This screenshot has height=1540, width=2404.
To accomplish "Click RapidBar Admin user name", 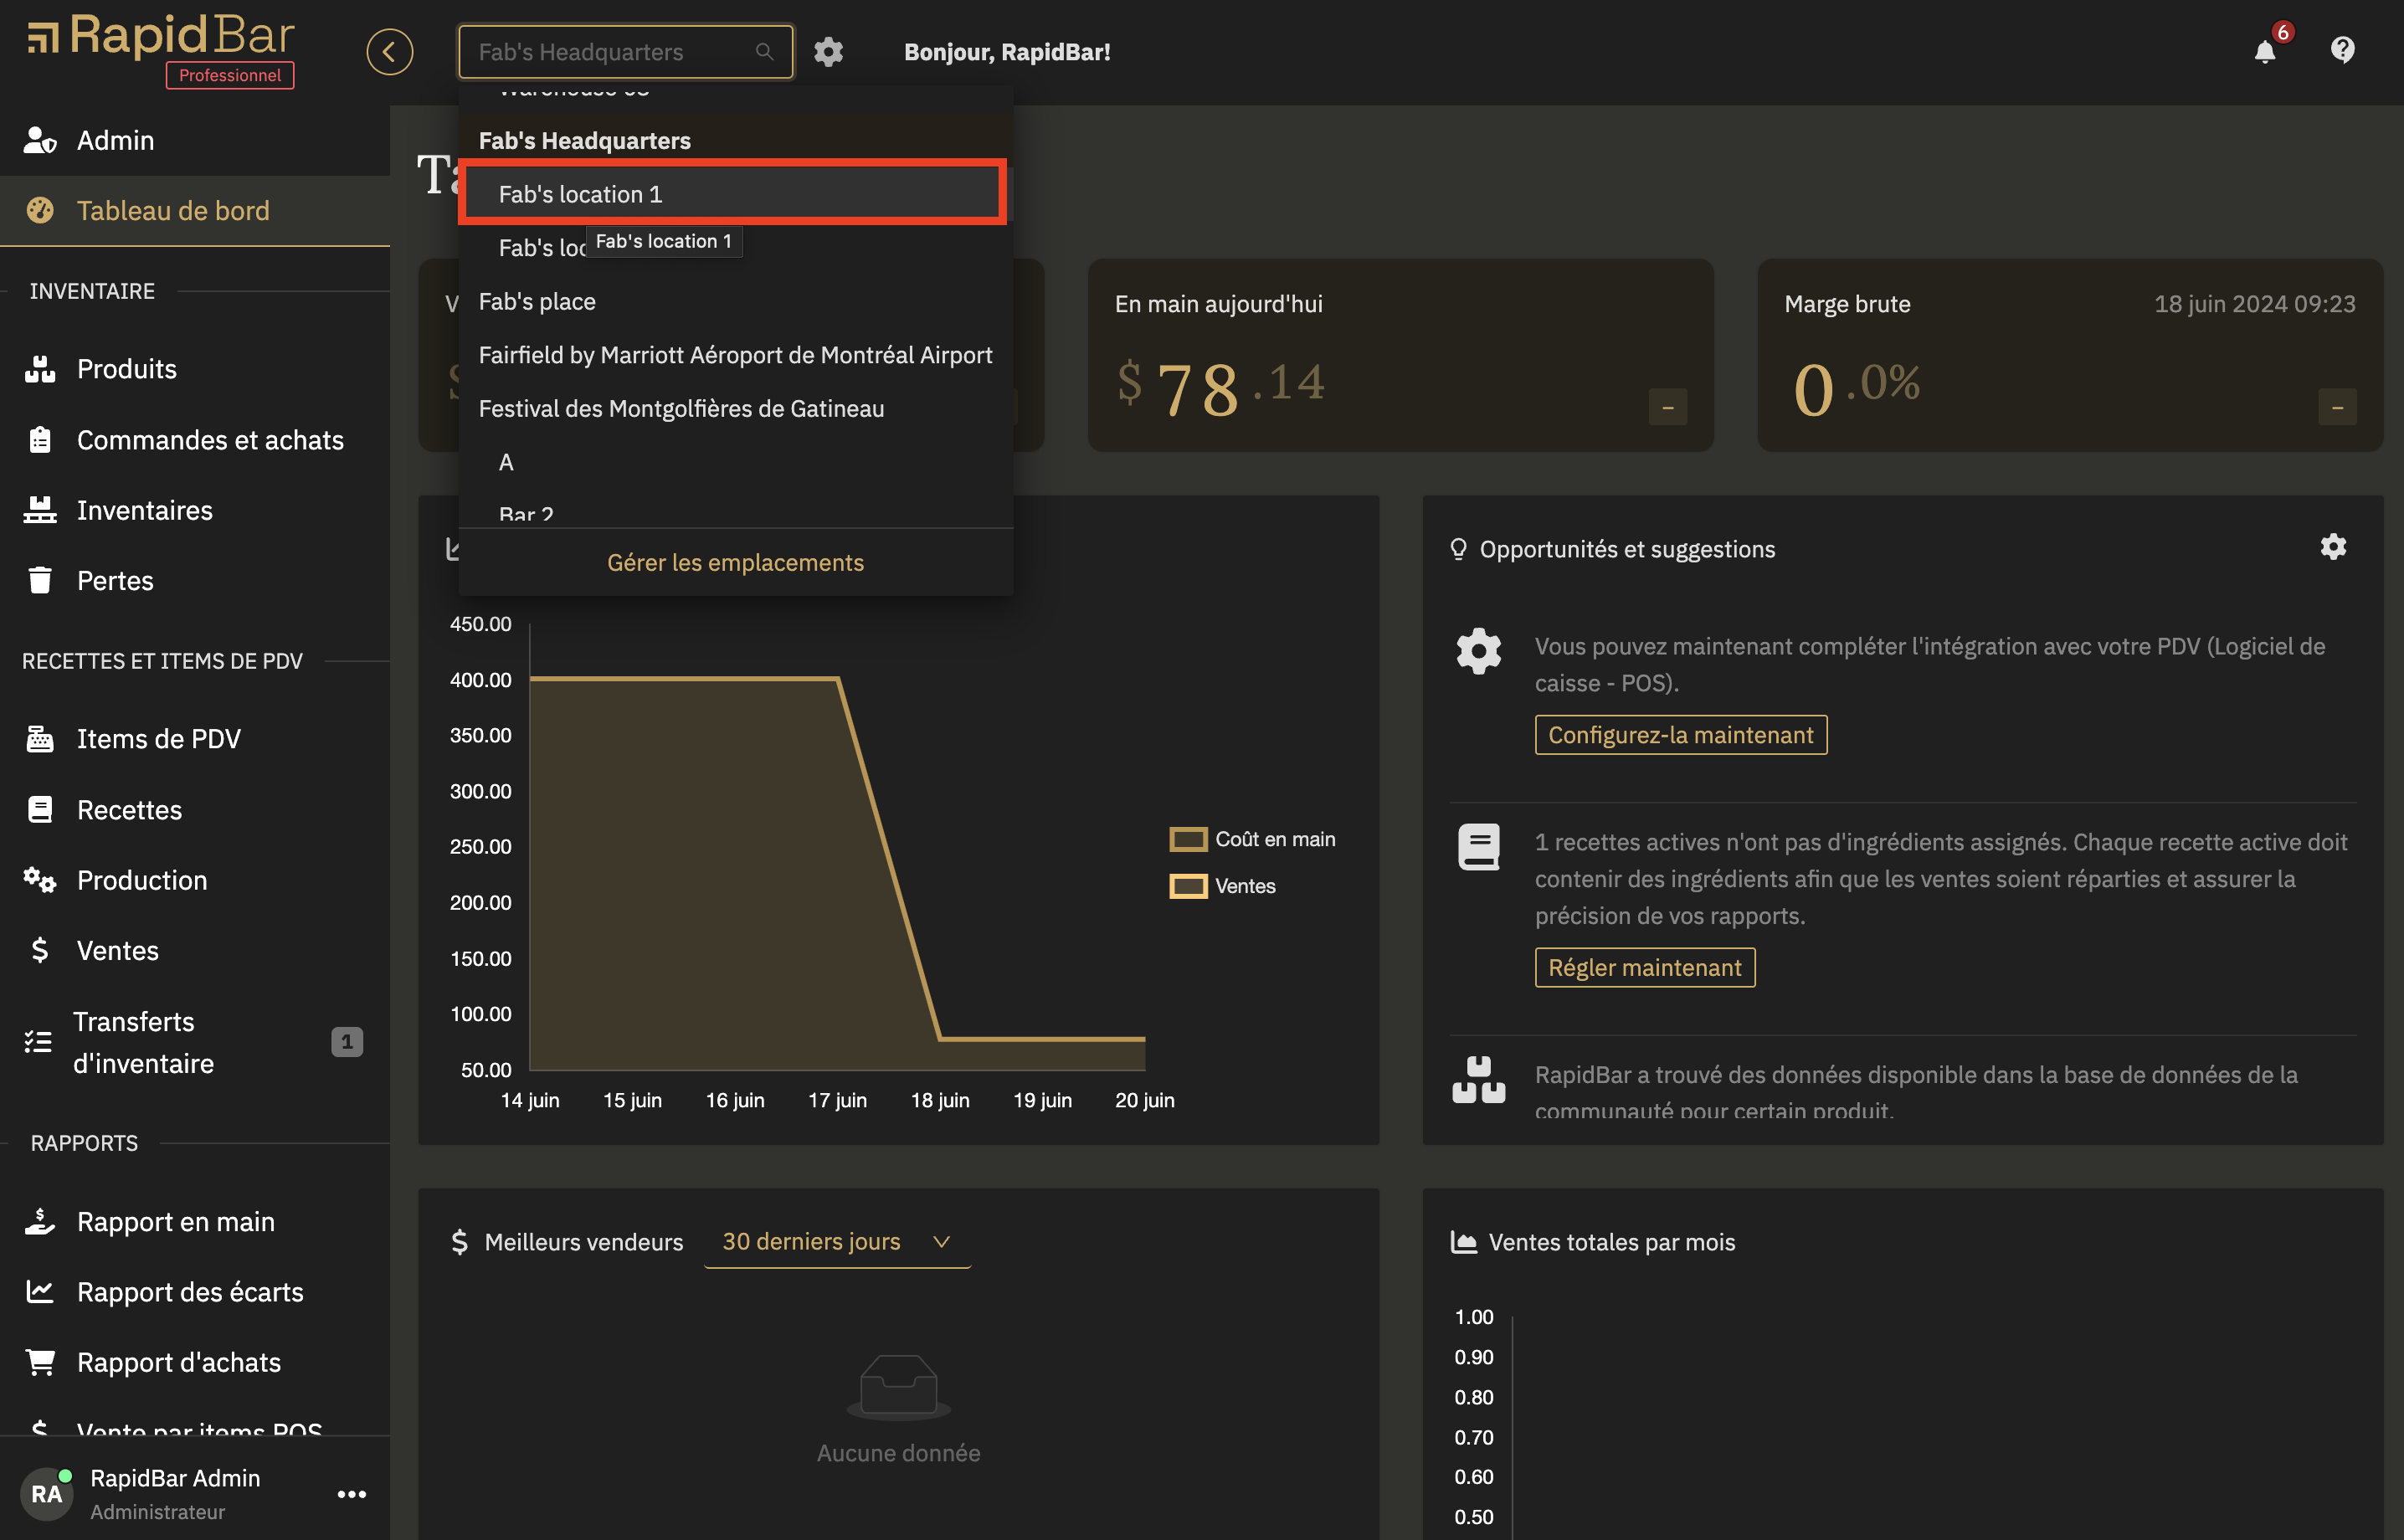I will 175,1478.
